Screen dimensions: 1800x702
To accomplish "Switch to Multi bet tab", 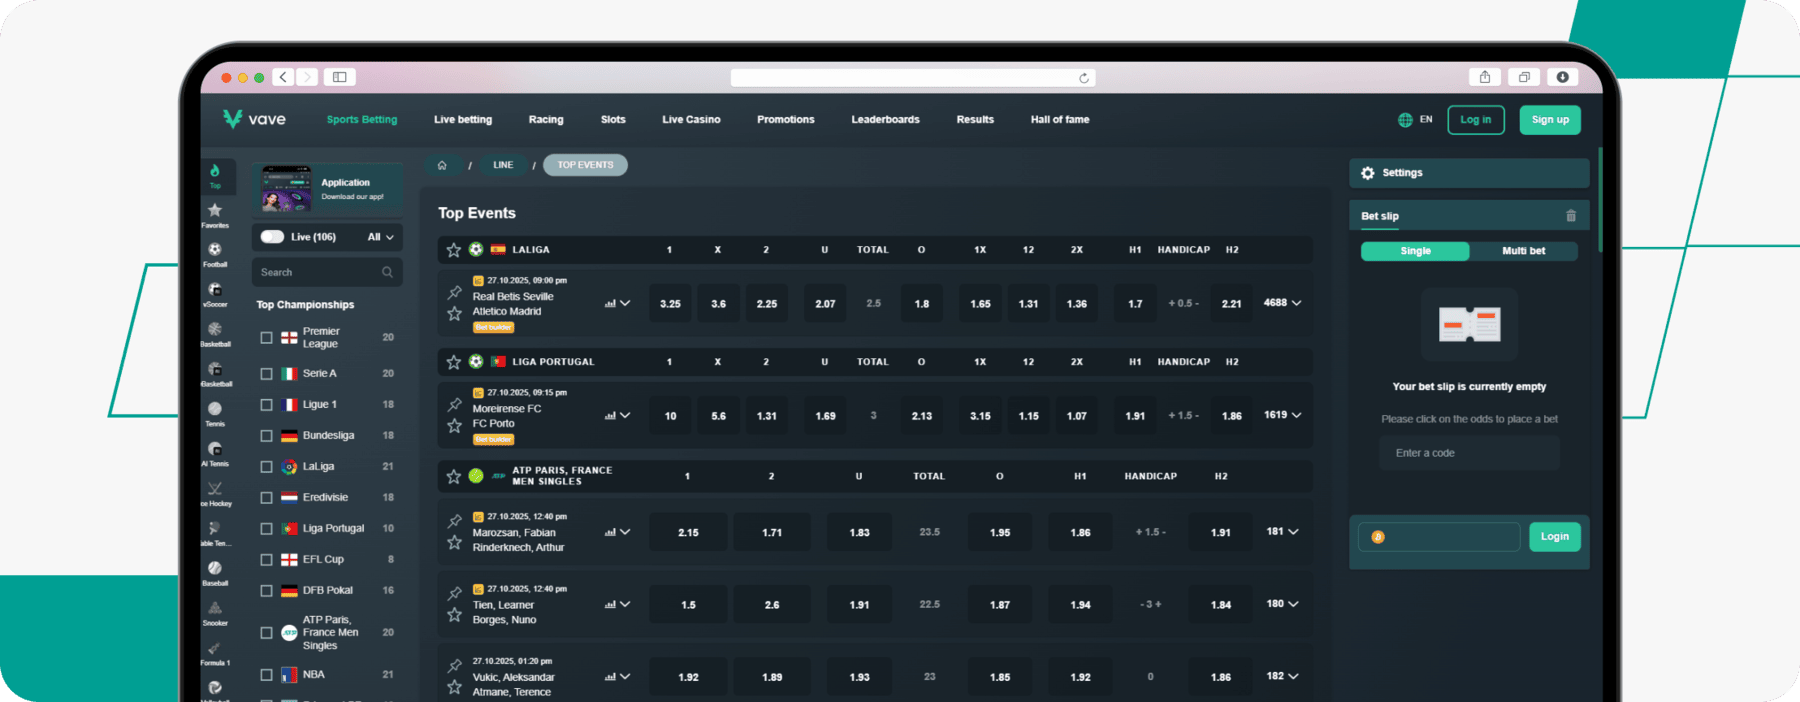I will pos(1523,251).
